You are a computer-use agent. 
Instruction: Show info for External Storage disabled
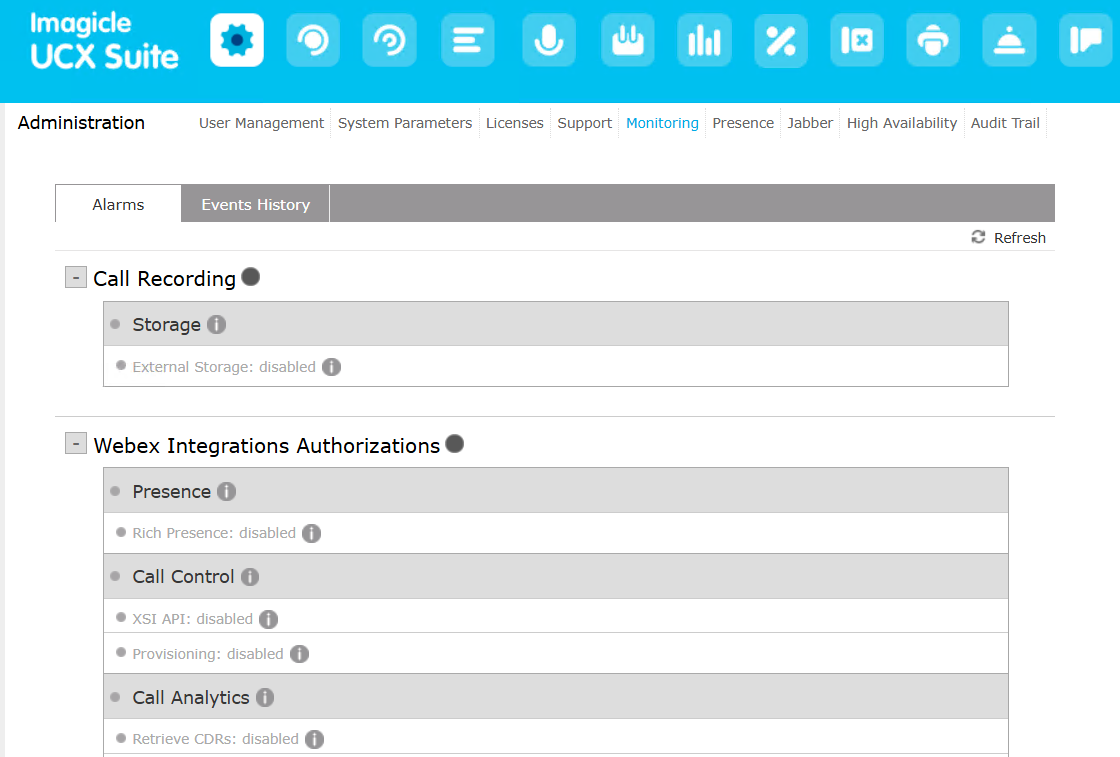tap(332, 367)
